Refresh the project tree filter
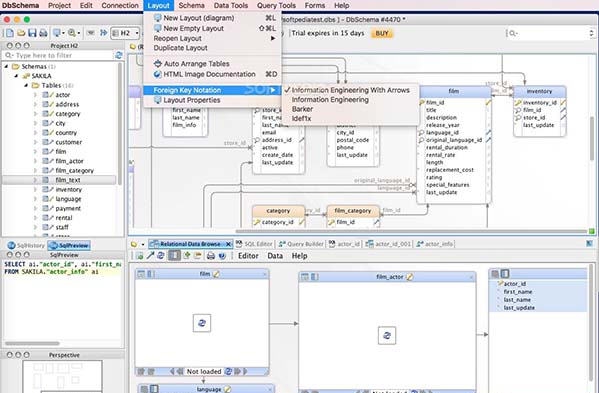This screenshot has width=599, height=393. [x=119, y=55]
